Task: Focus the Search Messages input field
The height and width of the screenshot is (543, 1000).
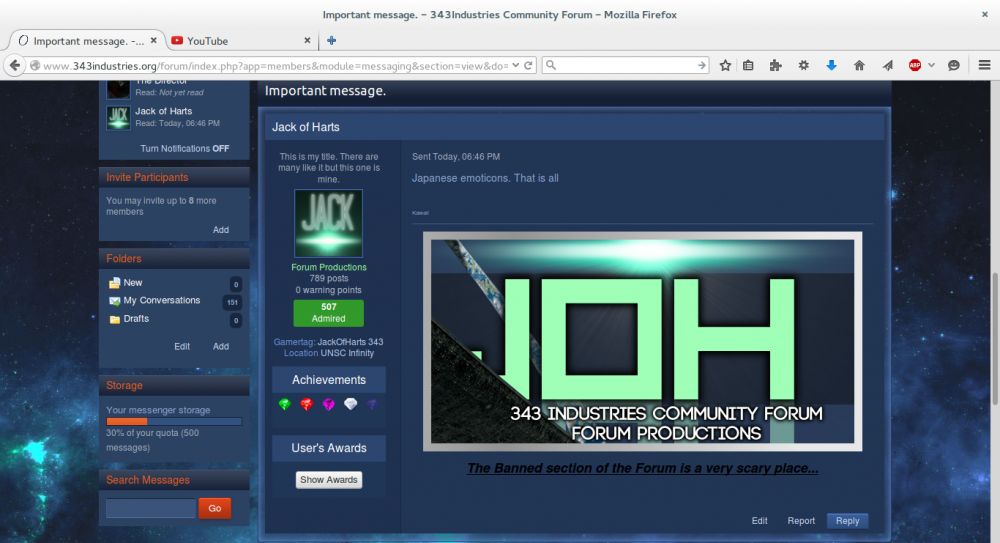Action: click(x=151, y=508)
